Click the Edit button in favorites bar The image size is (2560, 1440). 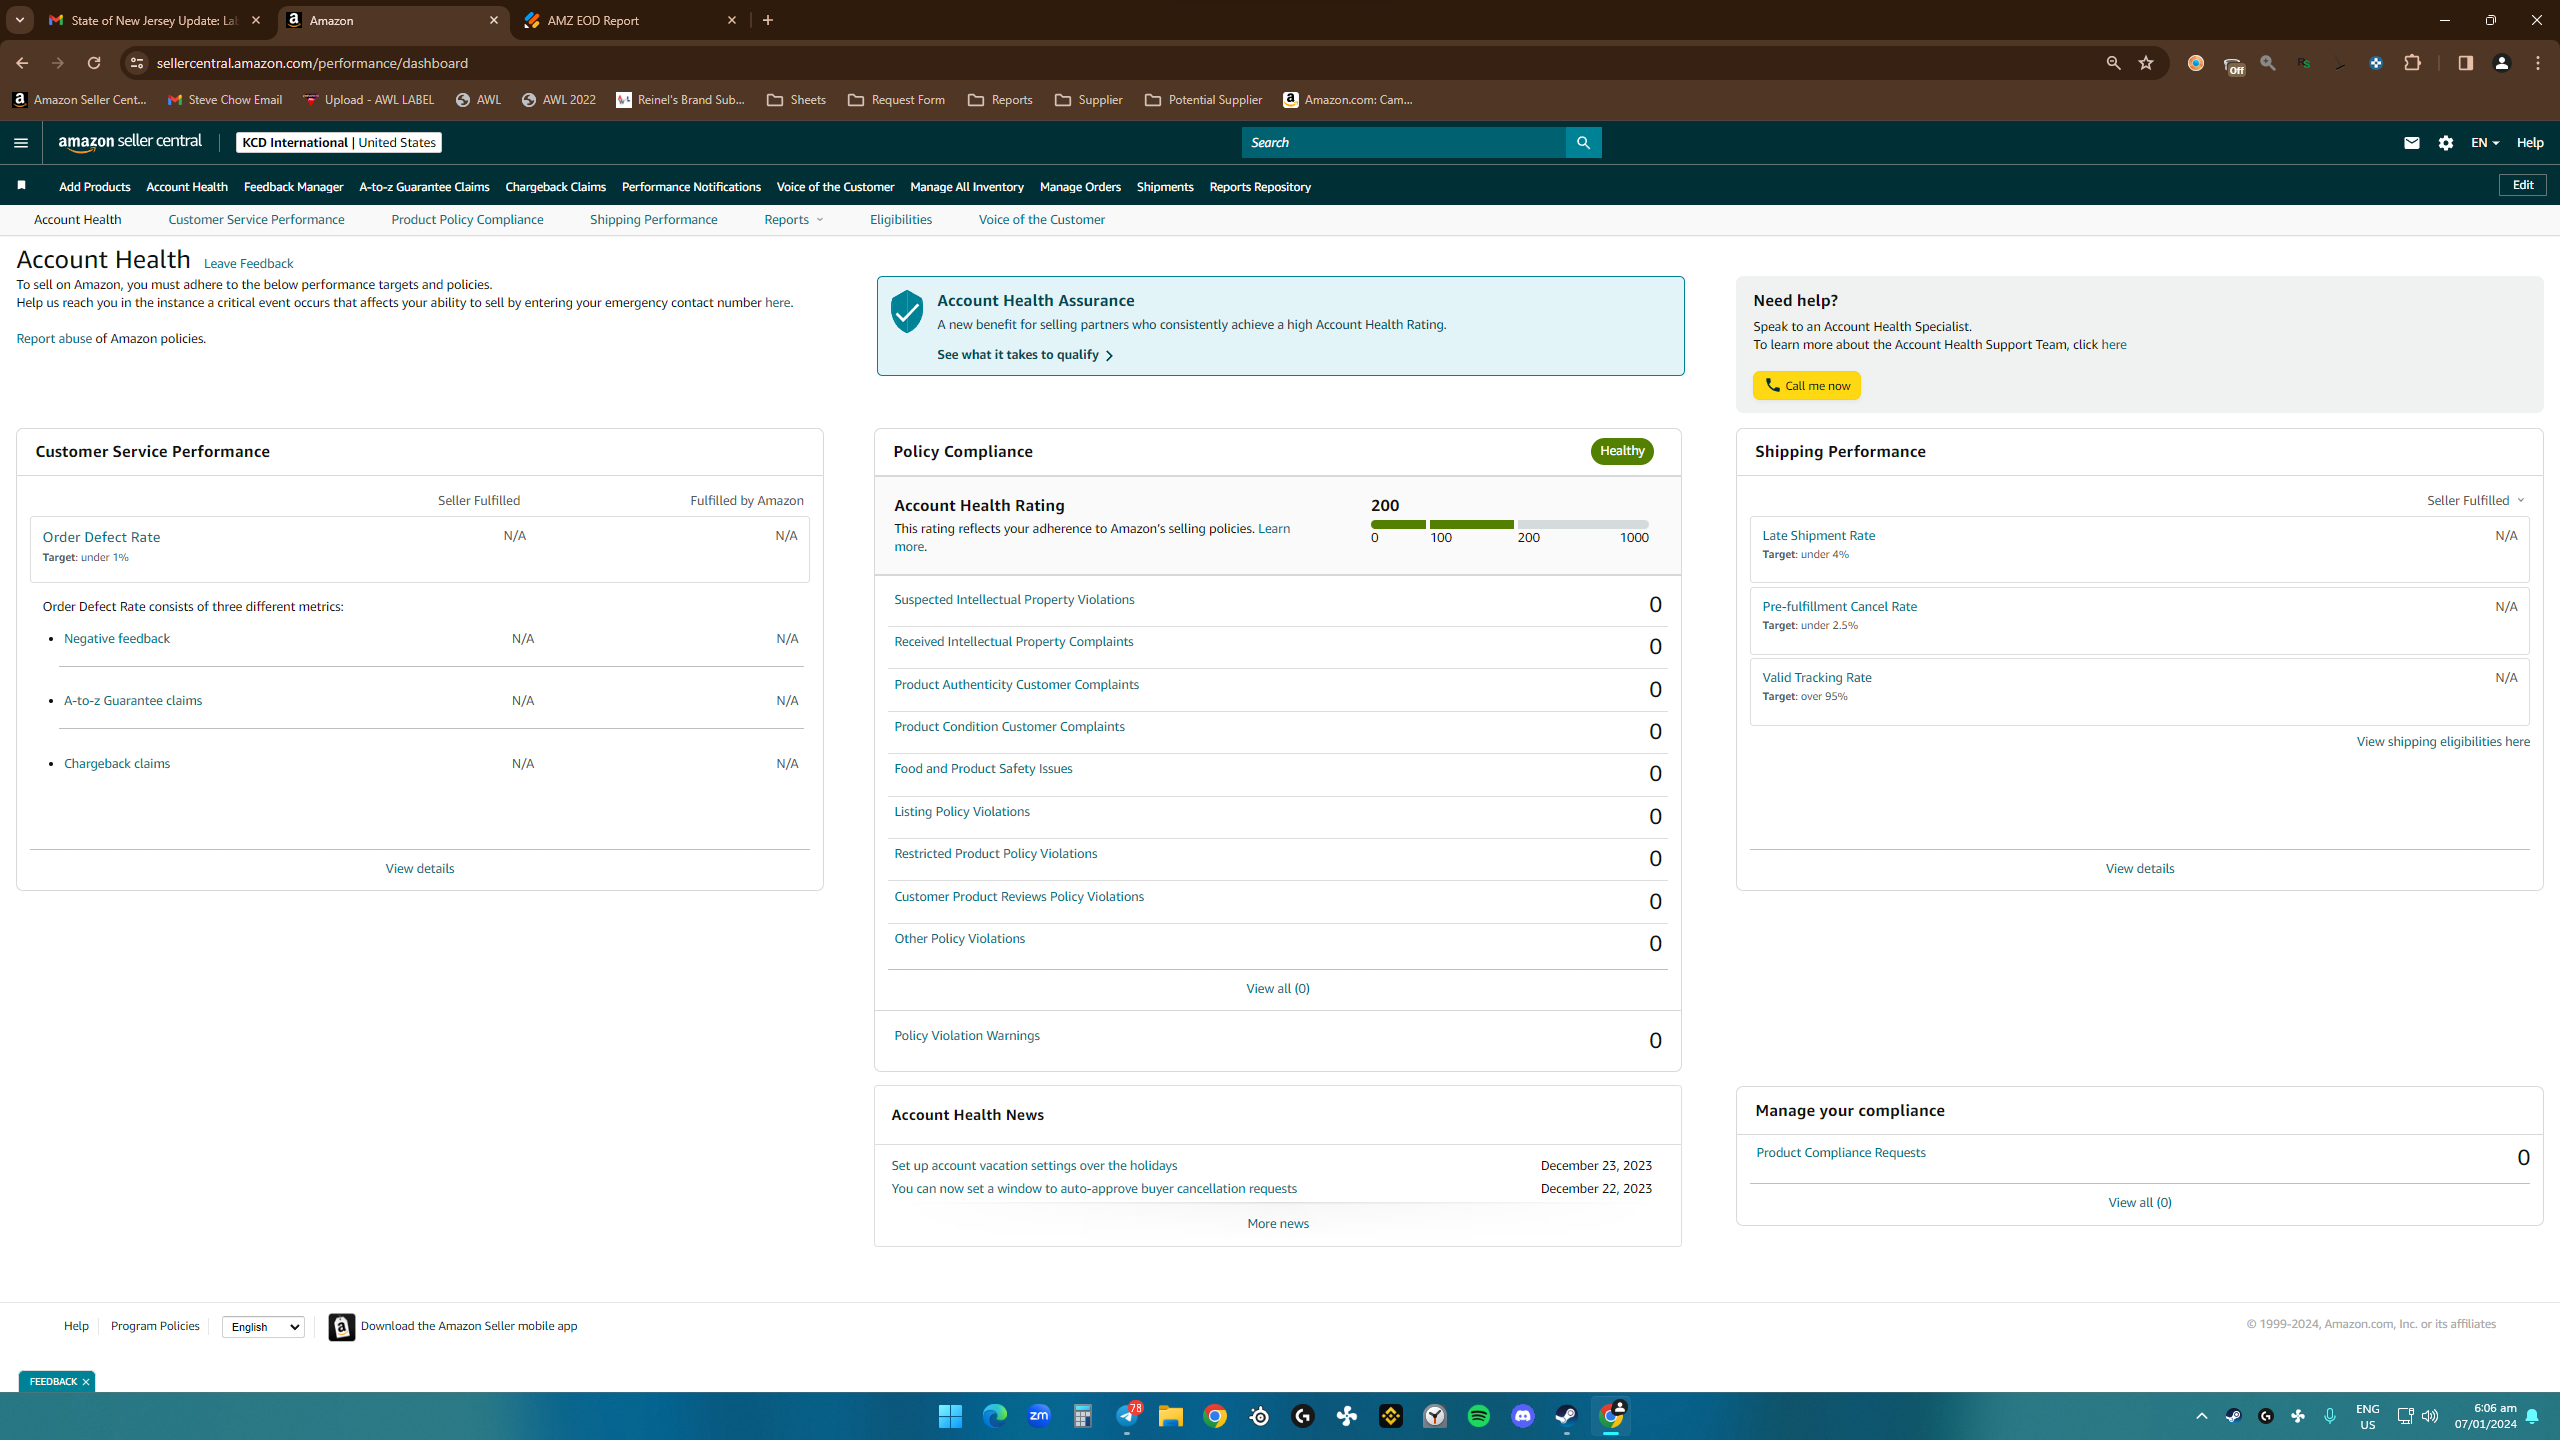tap(2523, 185)
